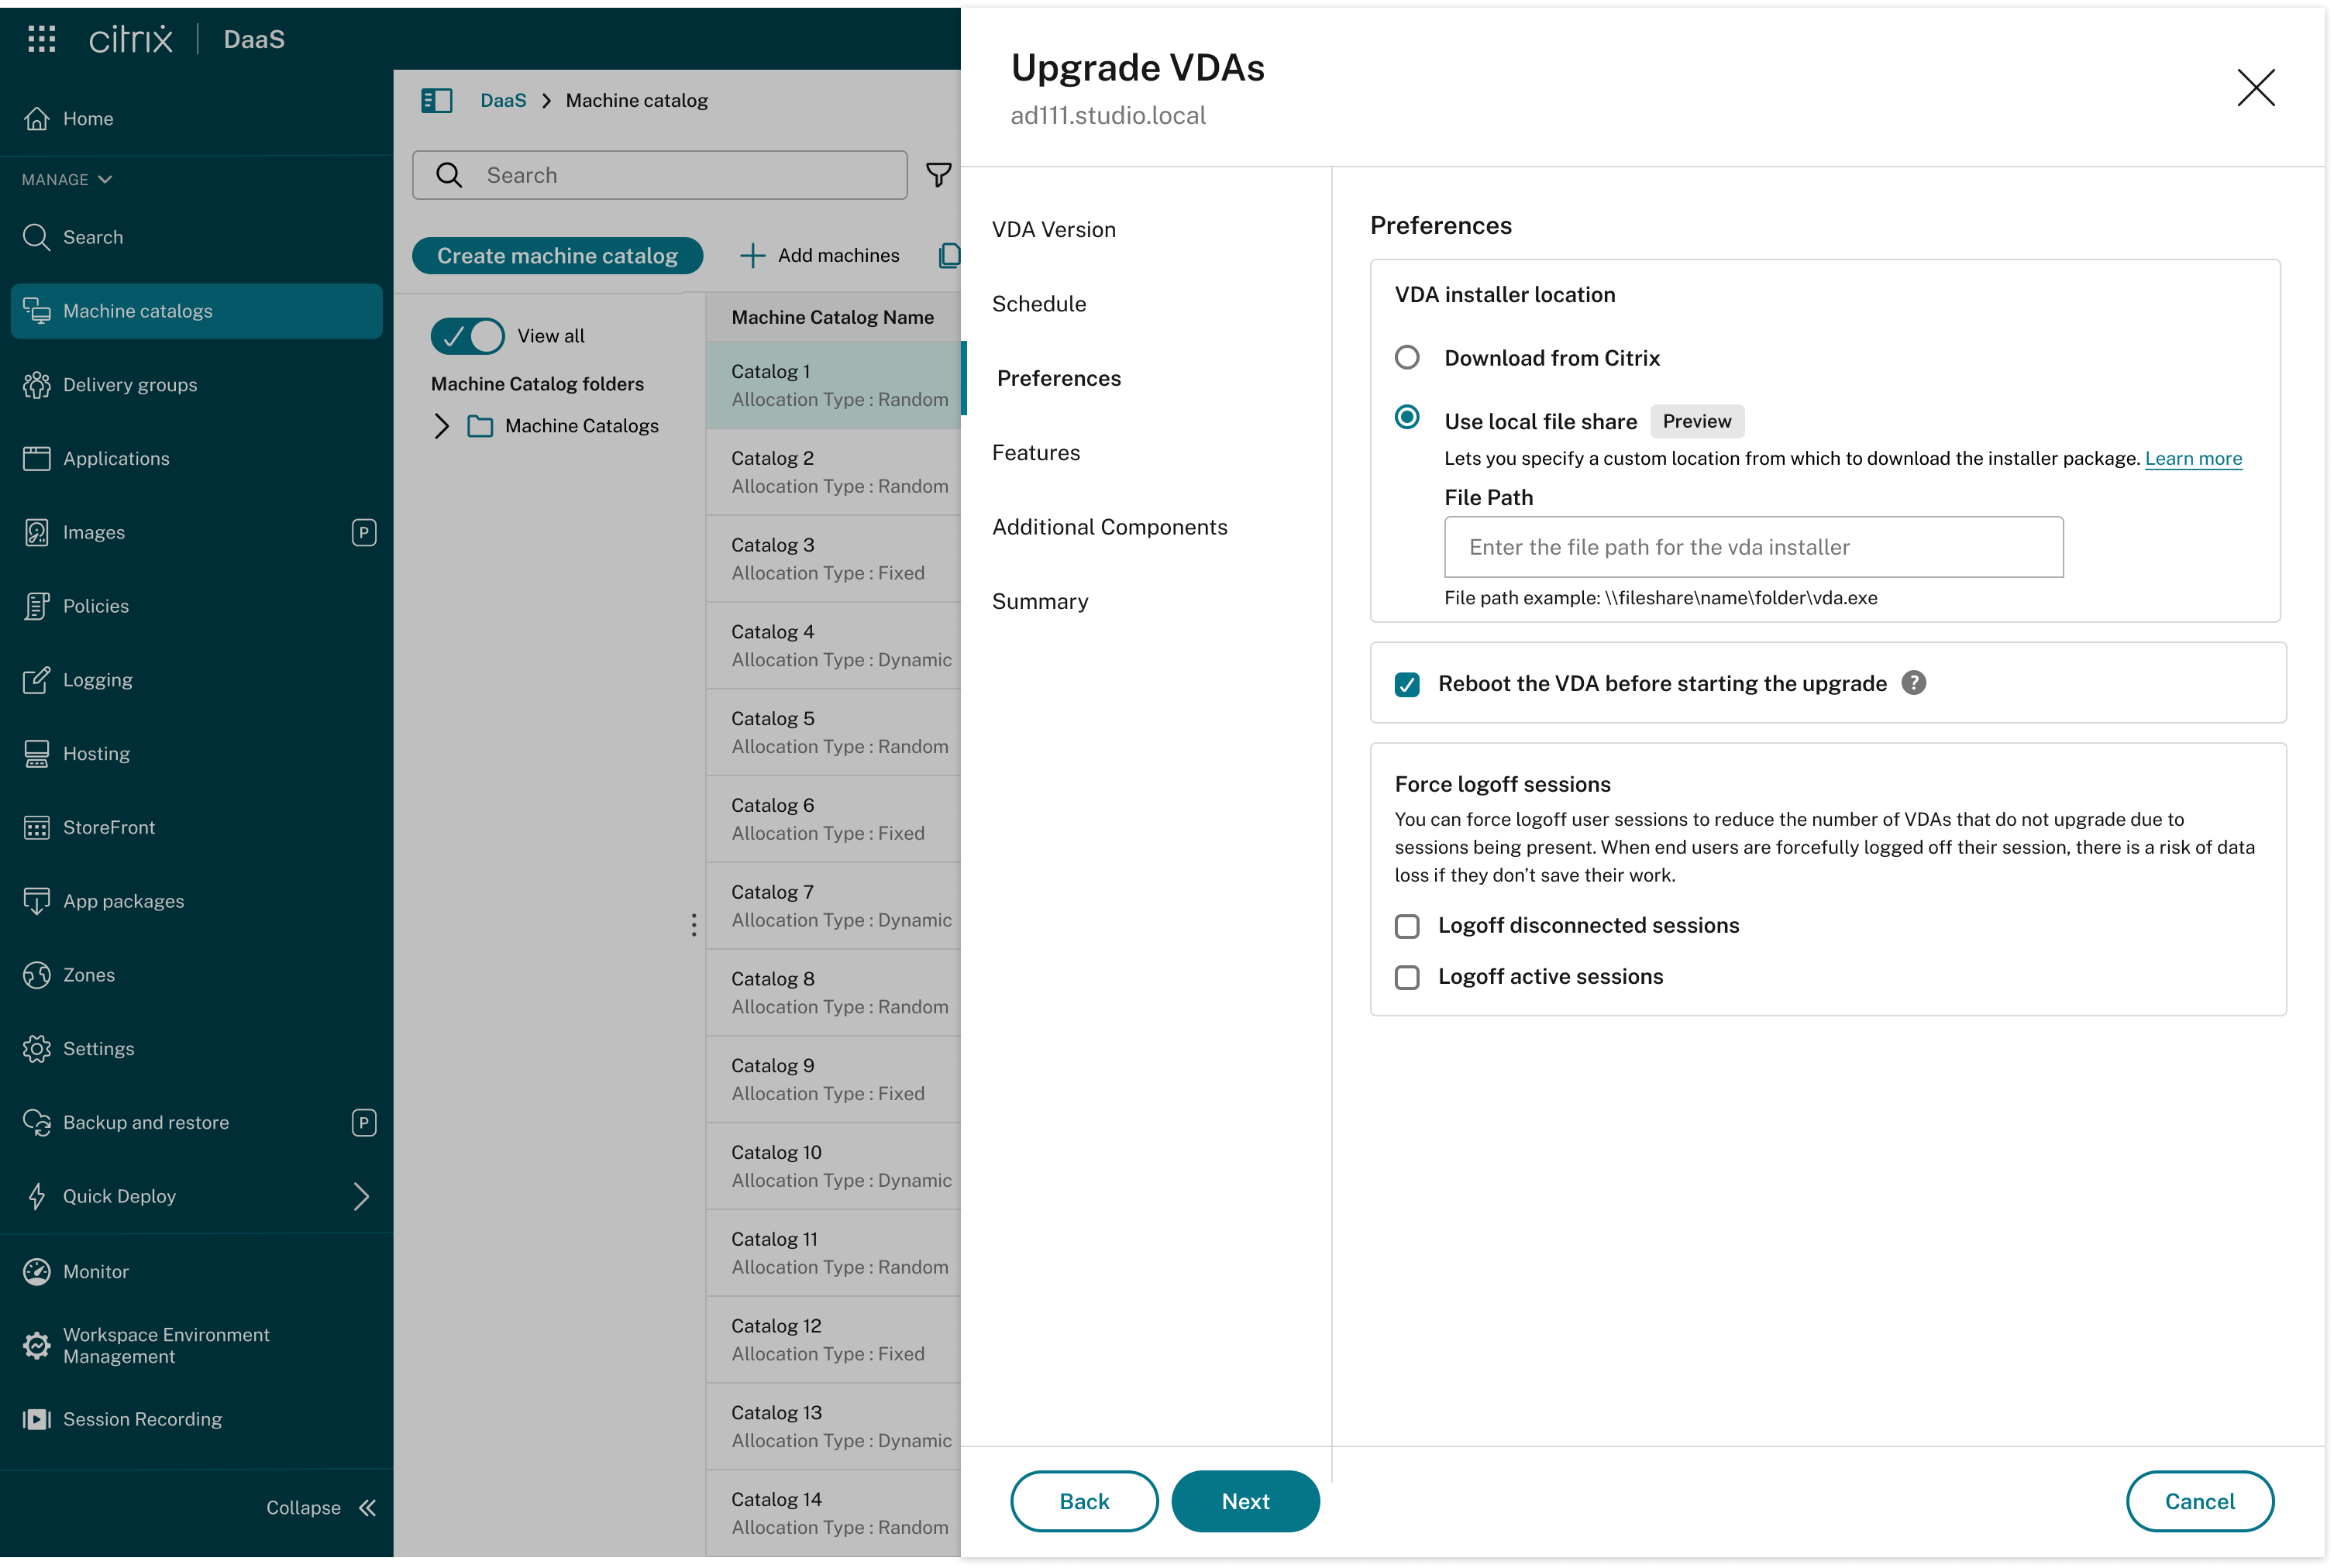
Task: Go to the VDA Version step
Action: point(1053,229)
